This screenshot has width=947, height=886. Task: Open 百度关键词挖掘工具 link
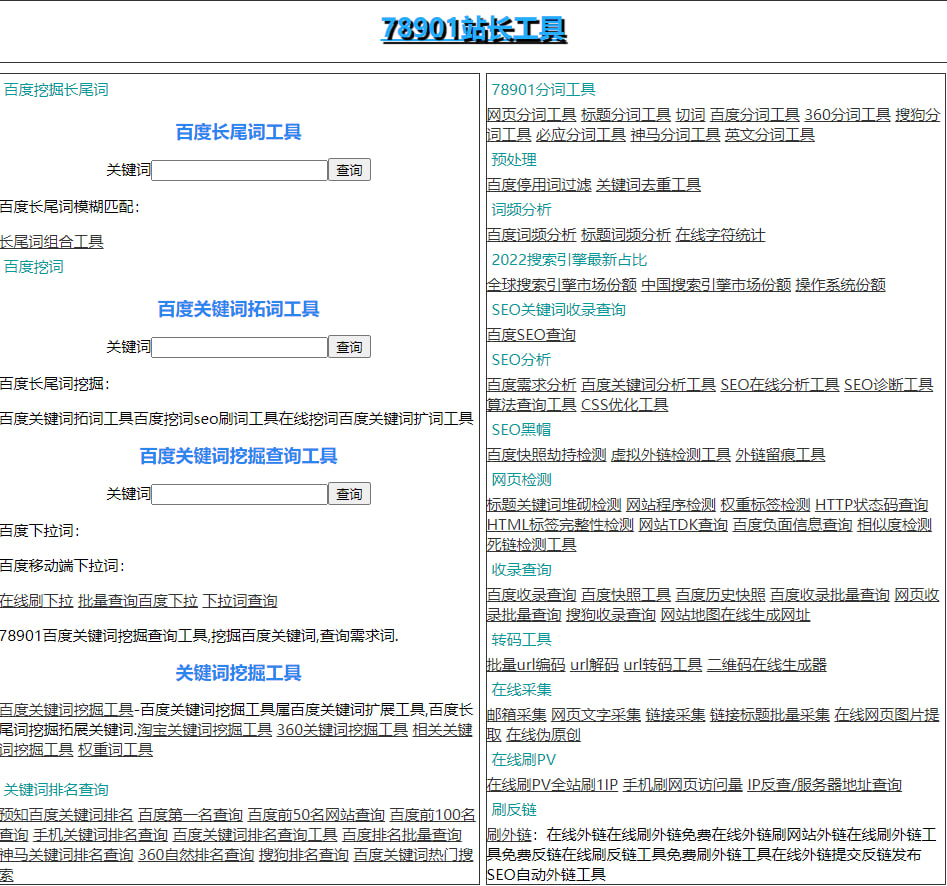(66, 710)
